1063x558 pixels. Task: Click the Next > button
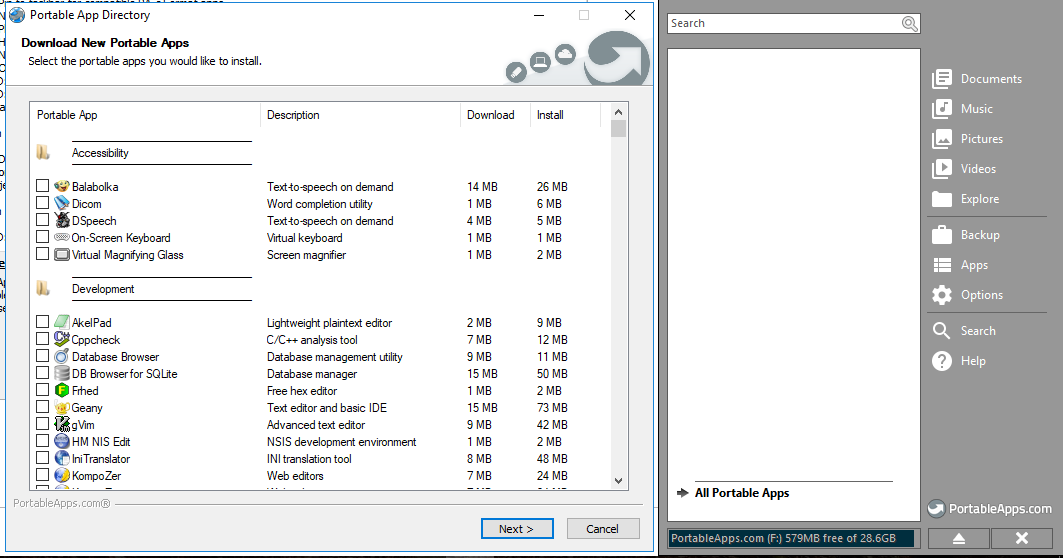pos(517,529)
